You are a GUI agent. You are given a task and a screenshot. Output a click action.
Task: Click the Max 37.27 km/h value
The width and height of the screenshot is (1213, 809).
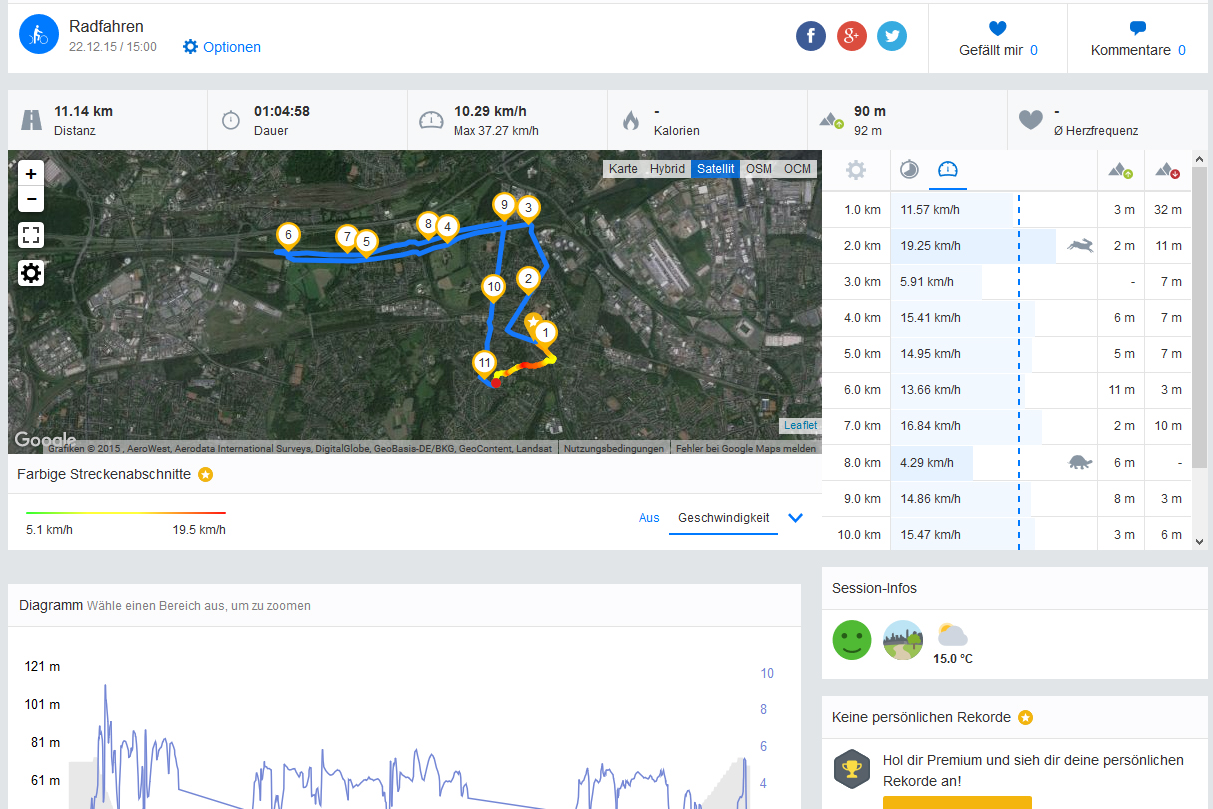pyautogui.click(x=496, y=130)
